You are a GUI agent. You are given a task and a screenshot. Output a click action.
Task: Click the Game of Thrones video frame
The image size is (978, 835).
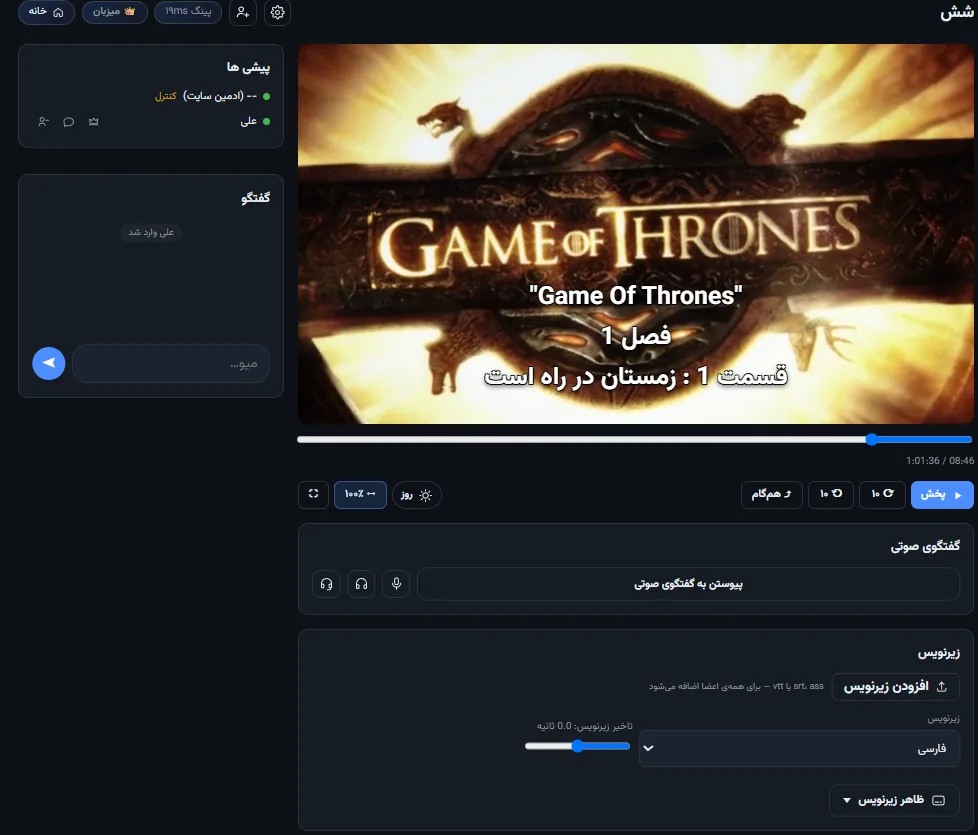636,234
